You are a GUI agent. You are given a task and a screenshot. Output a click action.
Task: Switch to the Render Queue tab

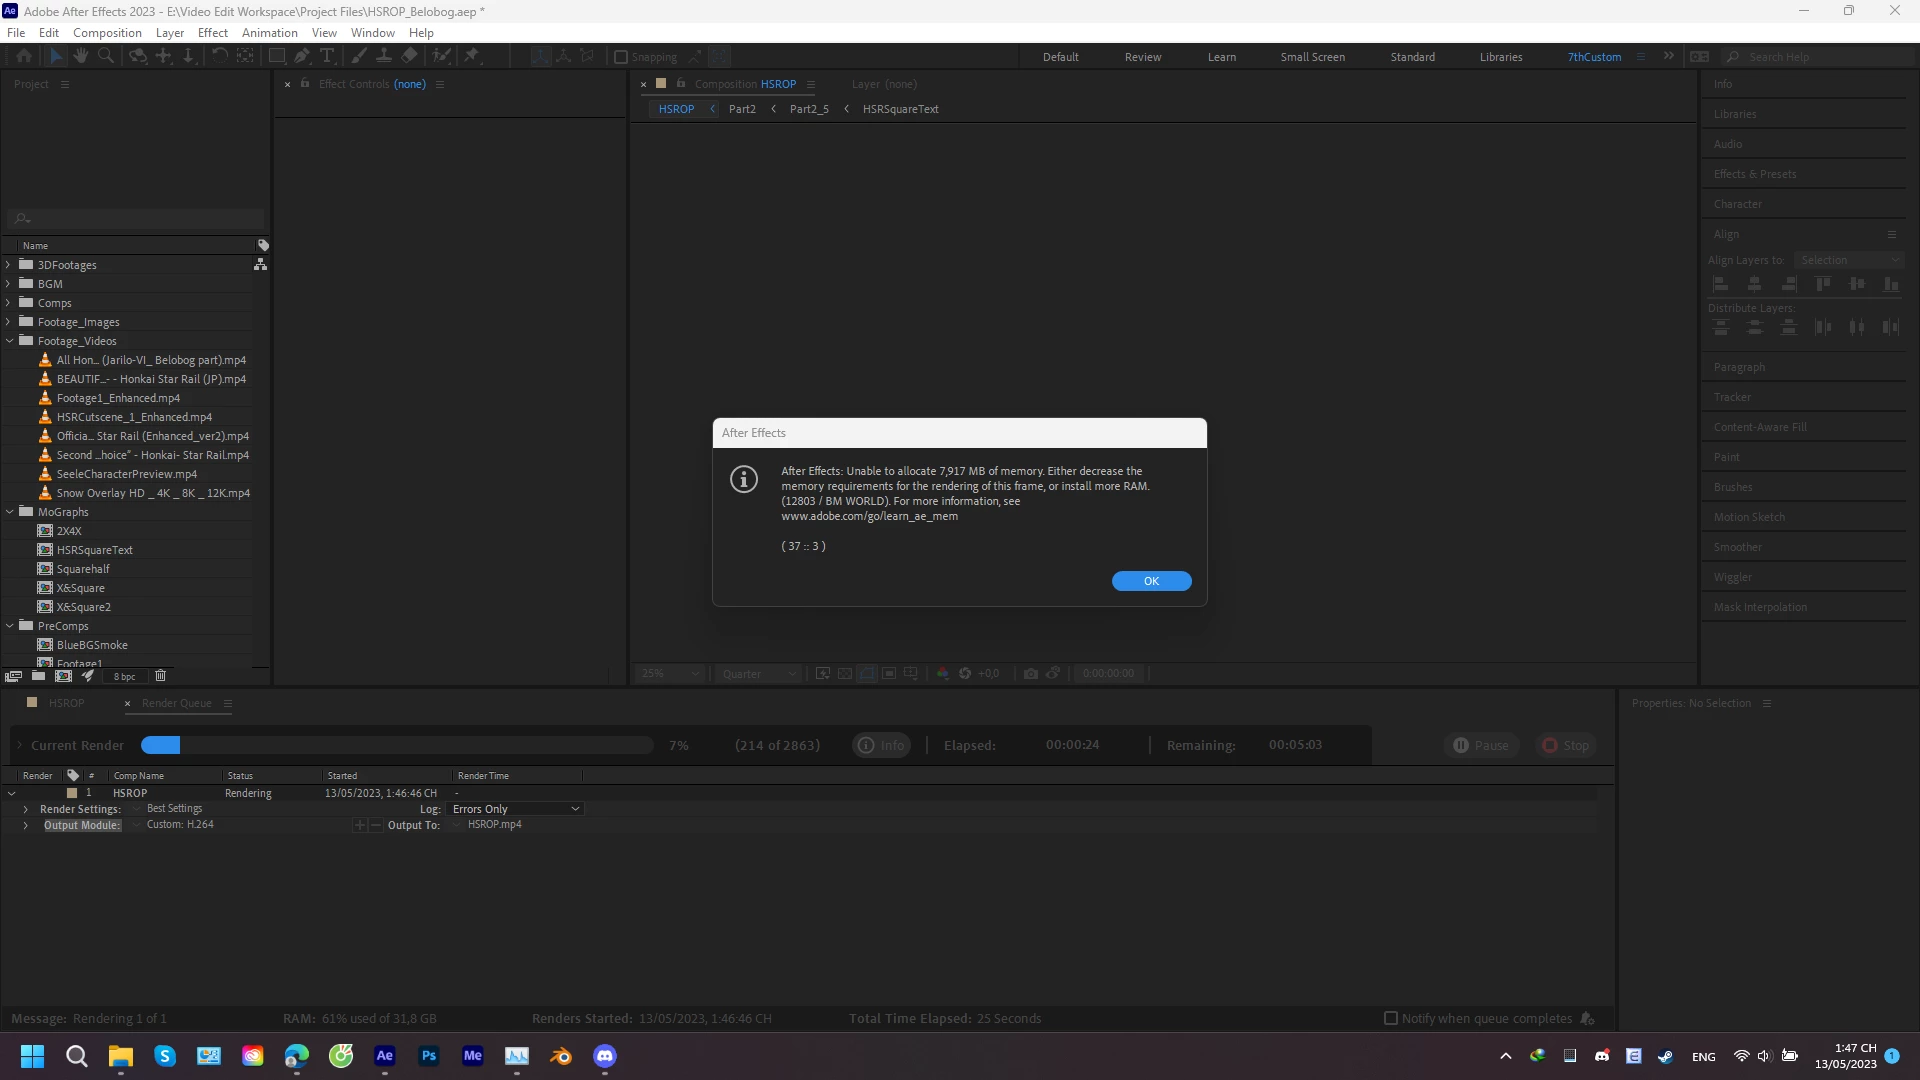point(176,703)
